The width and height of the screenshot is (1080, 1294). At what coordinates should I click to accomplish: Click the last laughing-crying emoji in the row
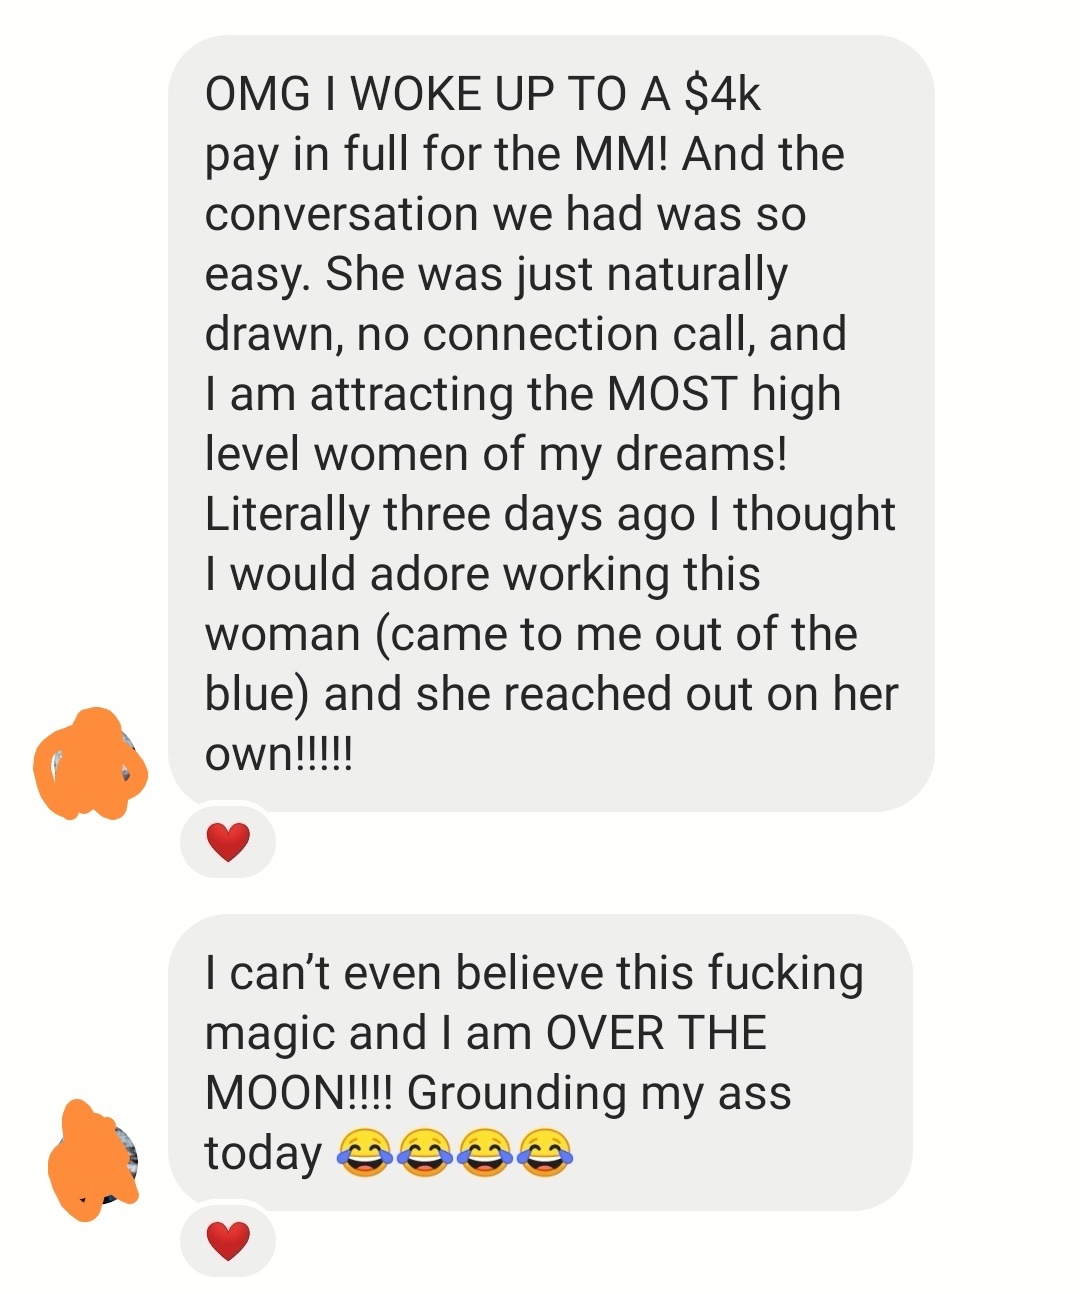pos(545,1152)
